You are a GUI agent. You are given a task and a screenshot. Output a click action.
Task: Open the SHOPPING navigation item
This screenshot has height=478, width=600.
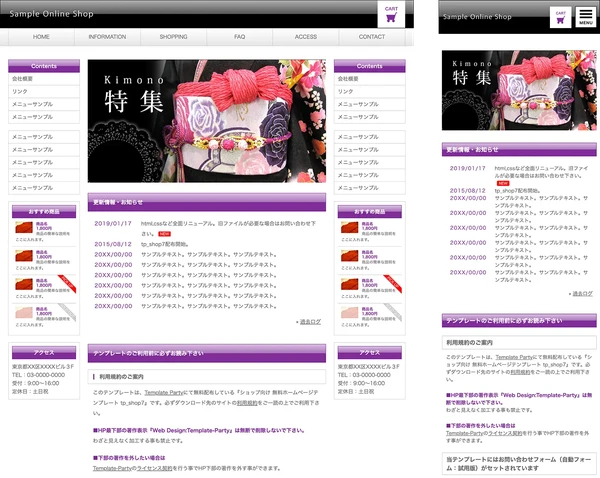[173, 37]
